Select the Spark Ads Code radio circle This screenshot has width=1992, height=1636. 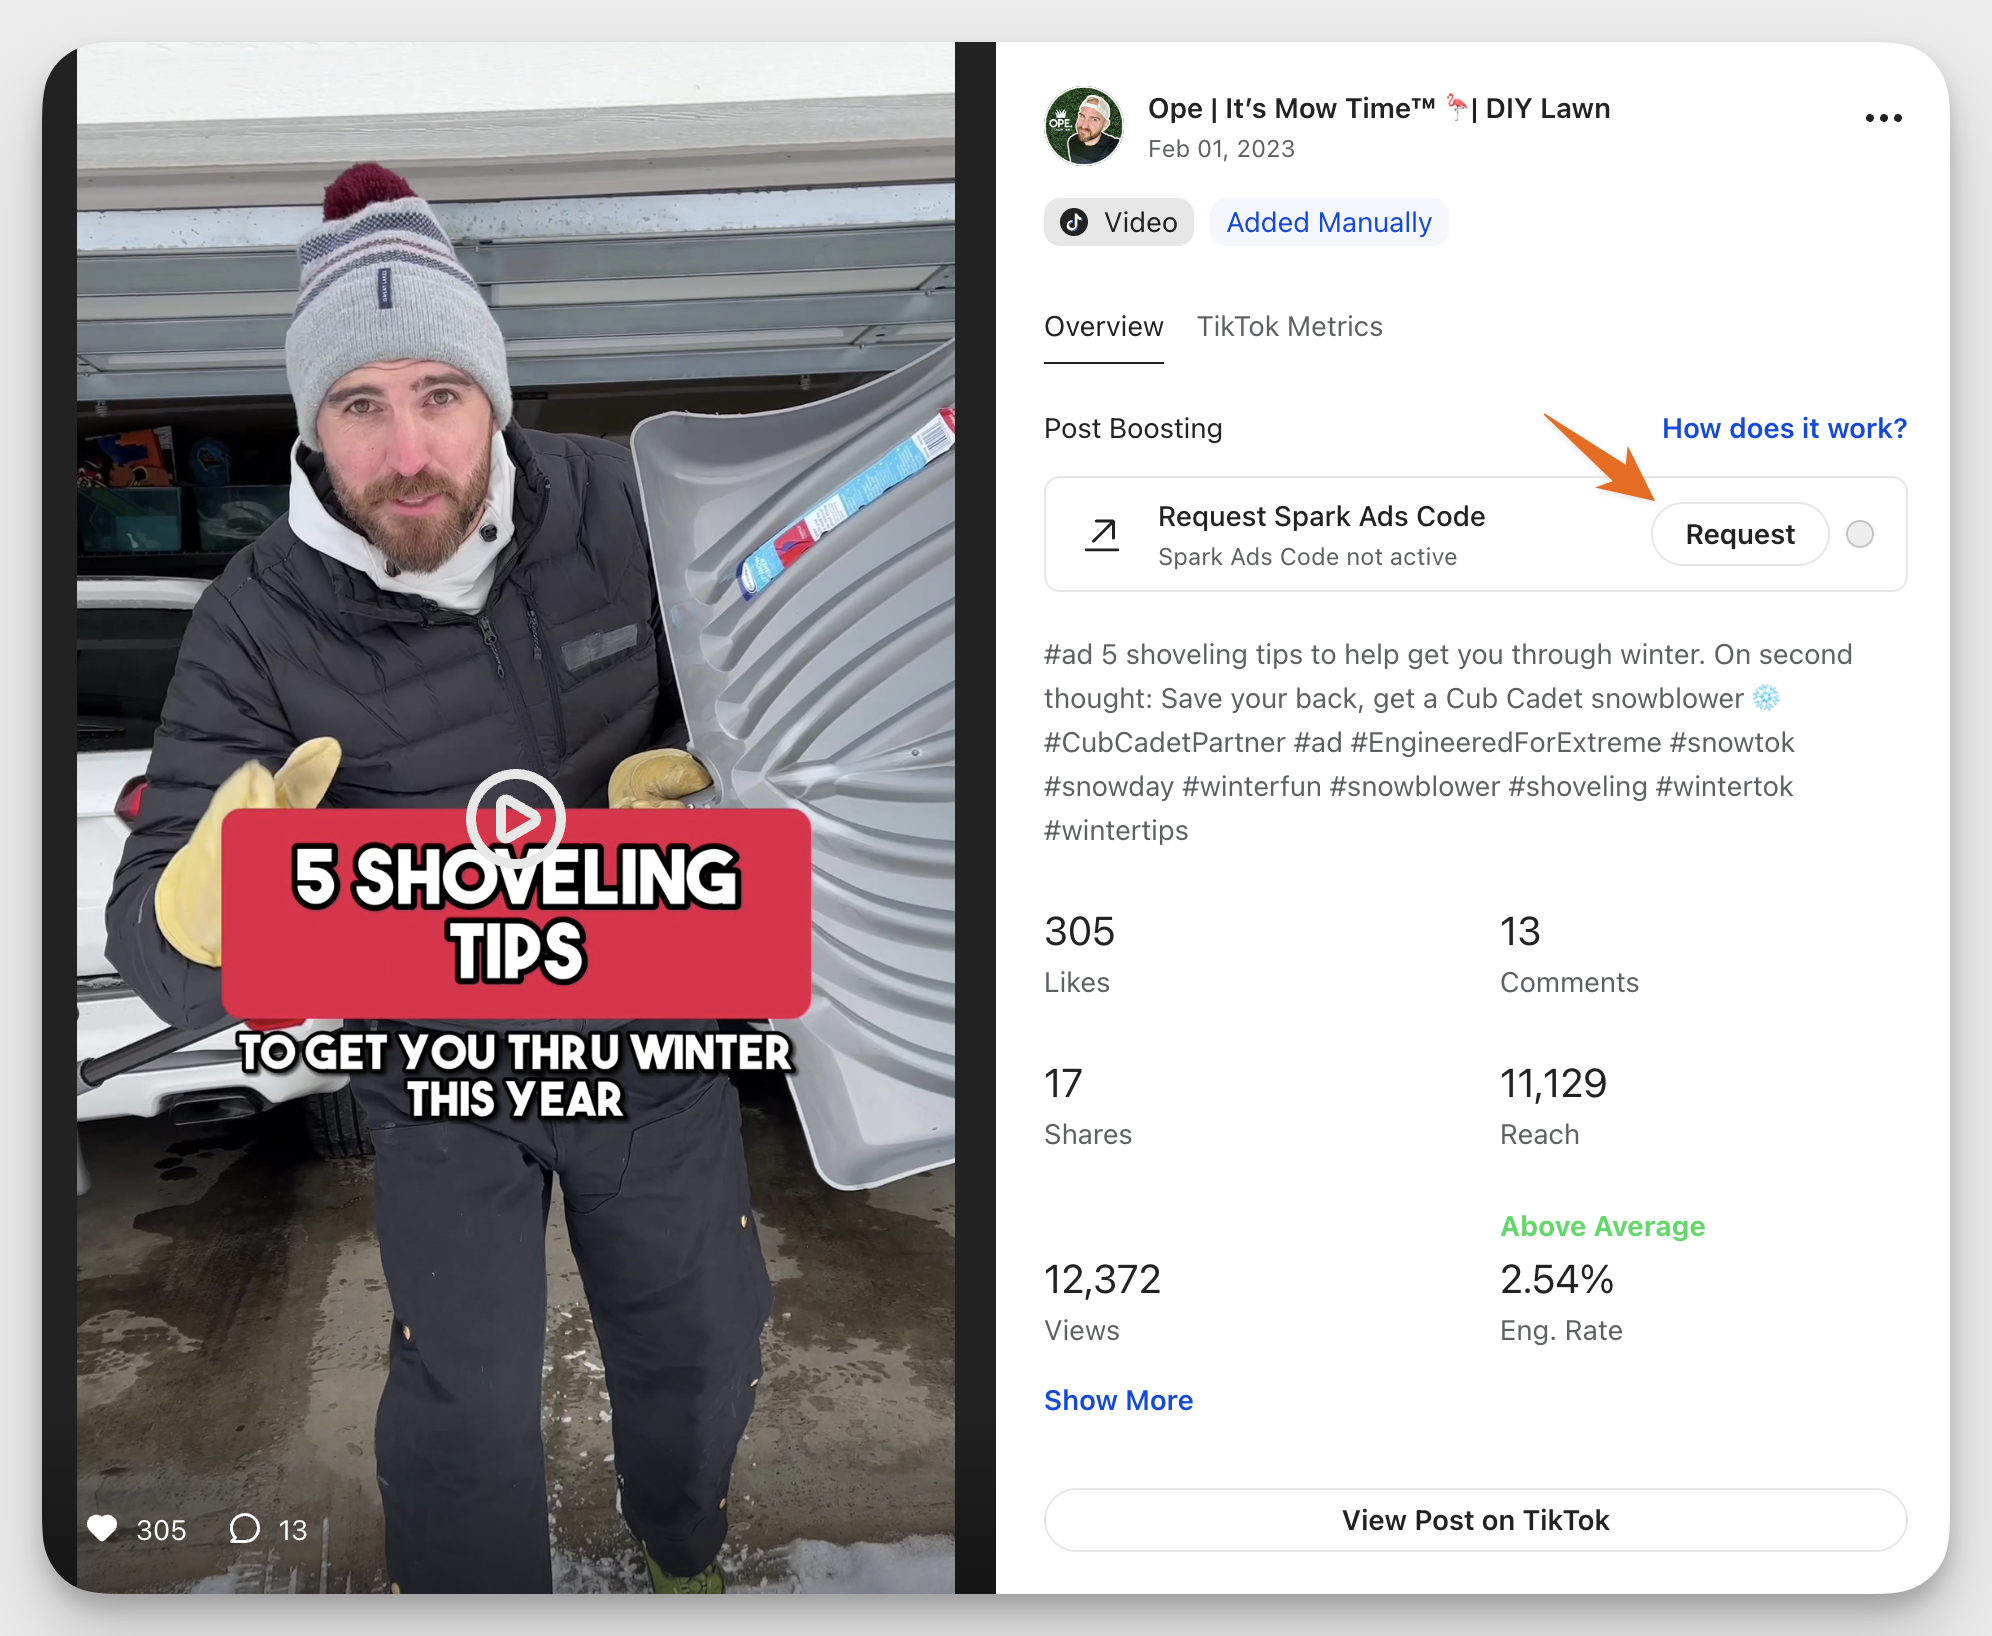[x=1860, y=534]
